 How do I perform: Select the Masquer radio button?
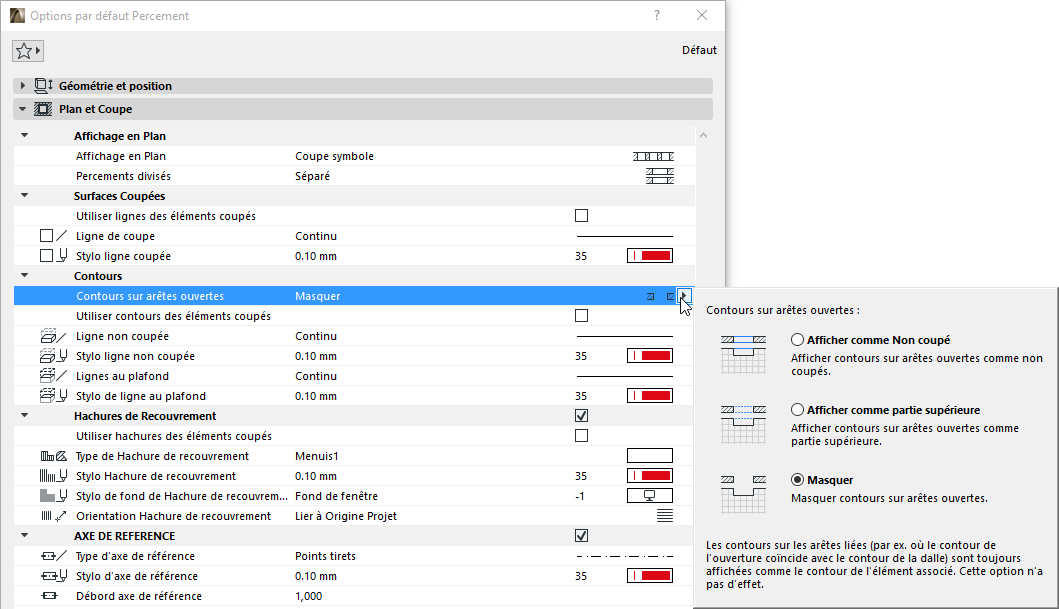[798, 480]
